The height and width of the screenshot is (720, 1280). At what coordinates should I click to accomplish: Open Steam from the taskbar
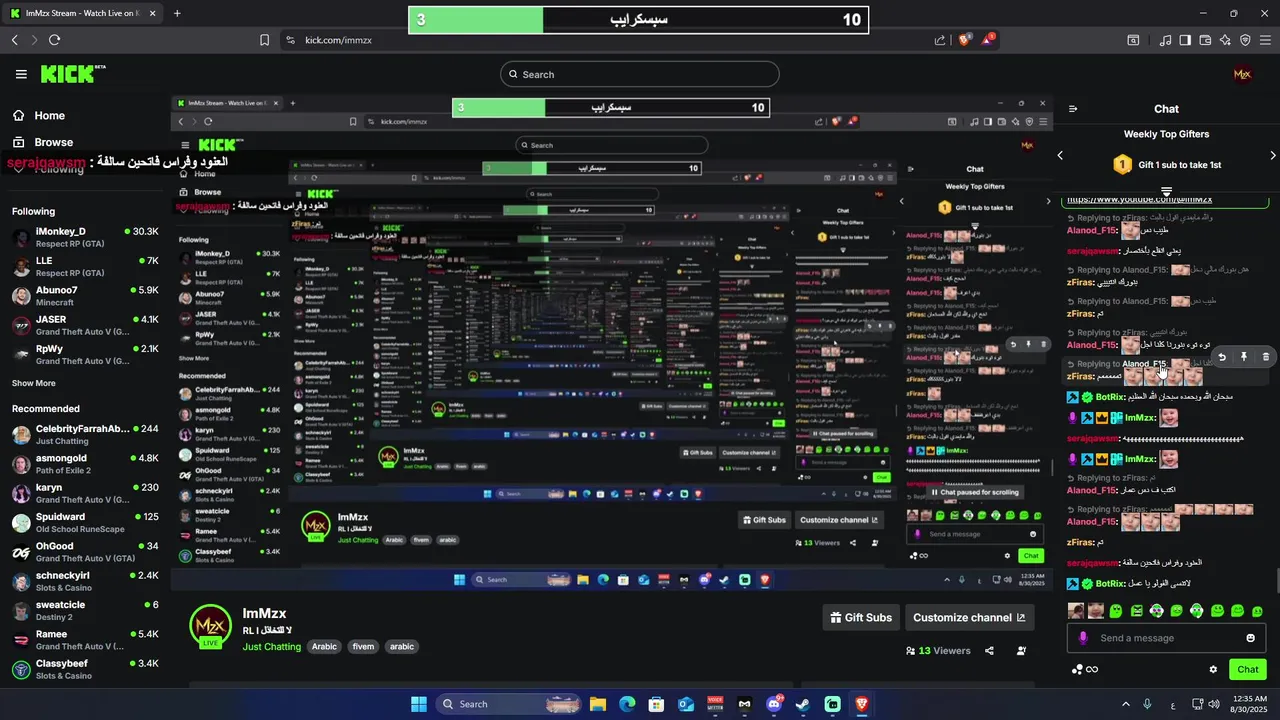point(803,704)
